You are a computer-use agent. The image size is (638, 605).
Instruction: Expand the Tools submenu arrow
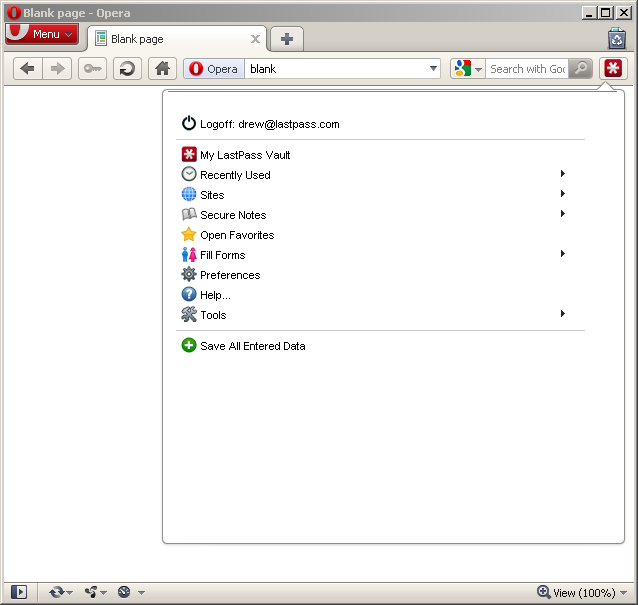tap(563, 314)
